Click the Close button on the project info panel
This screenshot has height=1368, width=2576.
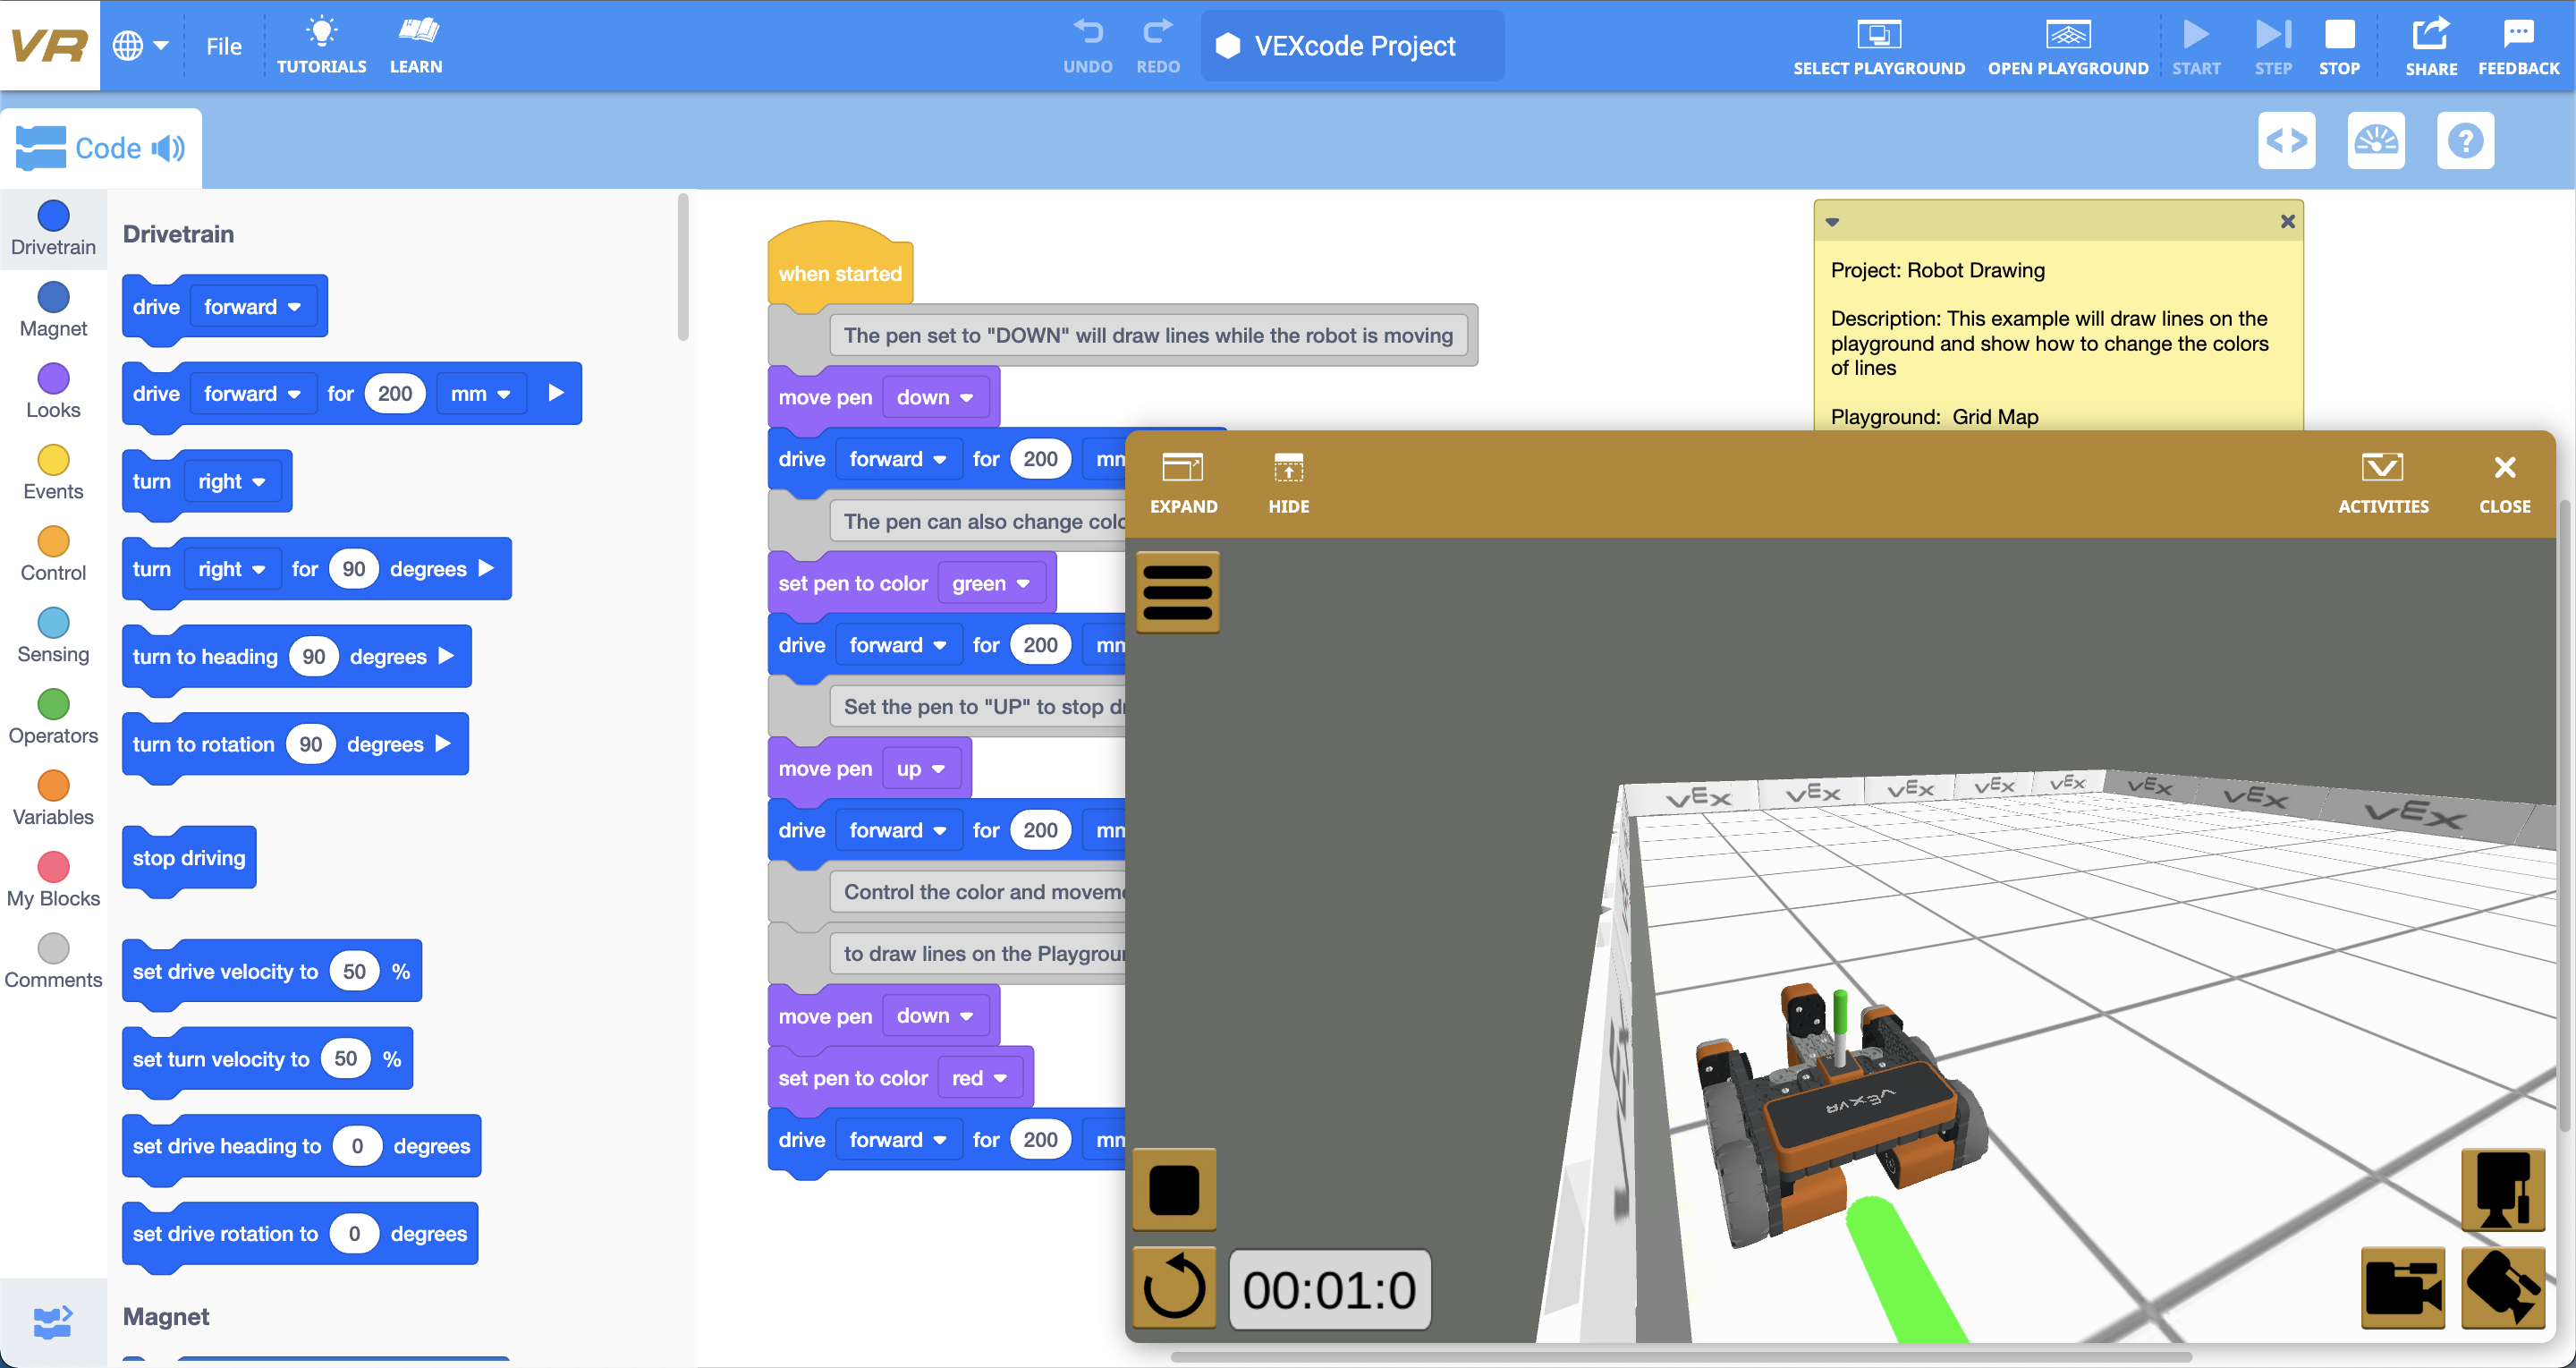tap(2288, 222)
